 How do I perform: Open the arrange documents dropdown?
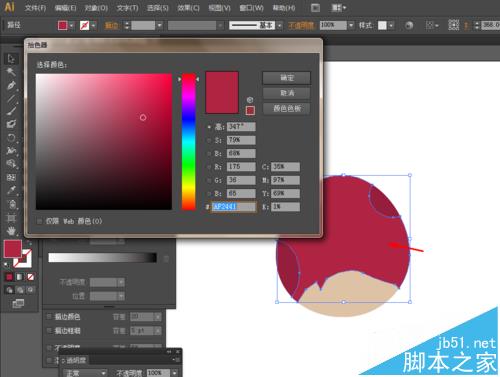pos(339,8)
